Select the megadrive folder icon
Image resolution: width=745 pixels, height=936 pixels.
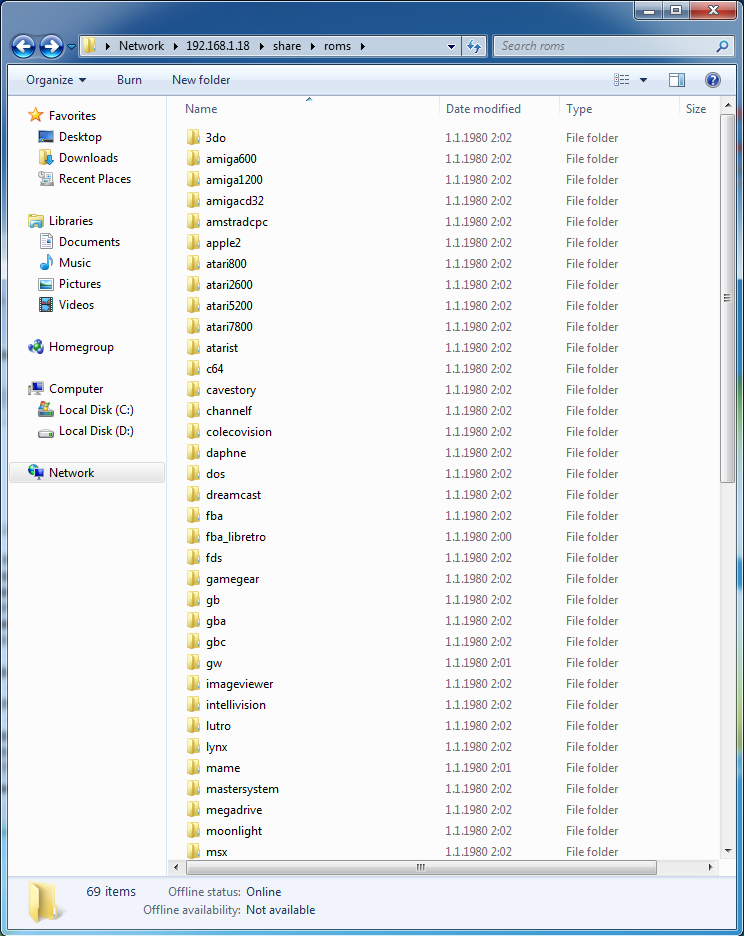193,809
